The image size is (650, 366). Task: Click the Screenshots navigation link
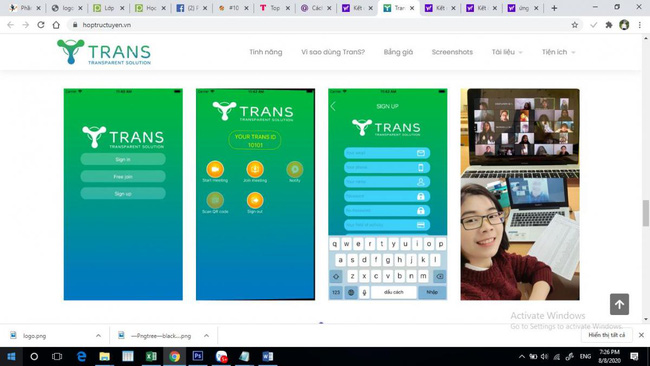click(x=452, y=52)
